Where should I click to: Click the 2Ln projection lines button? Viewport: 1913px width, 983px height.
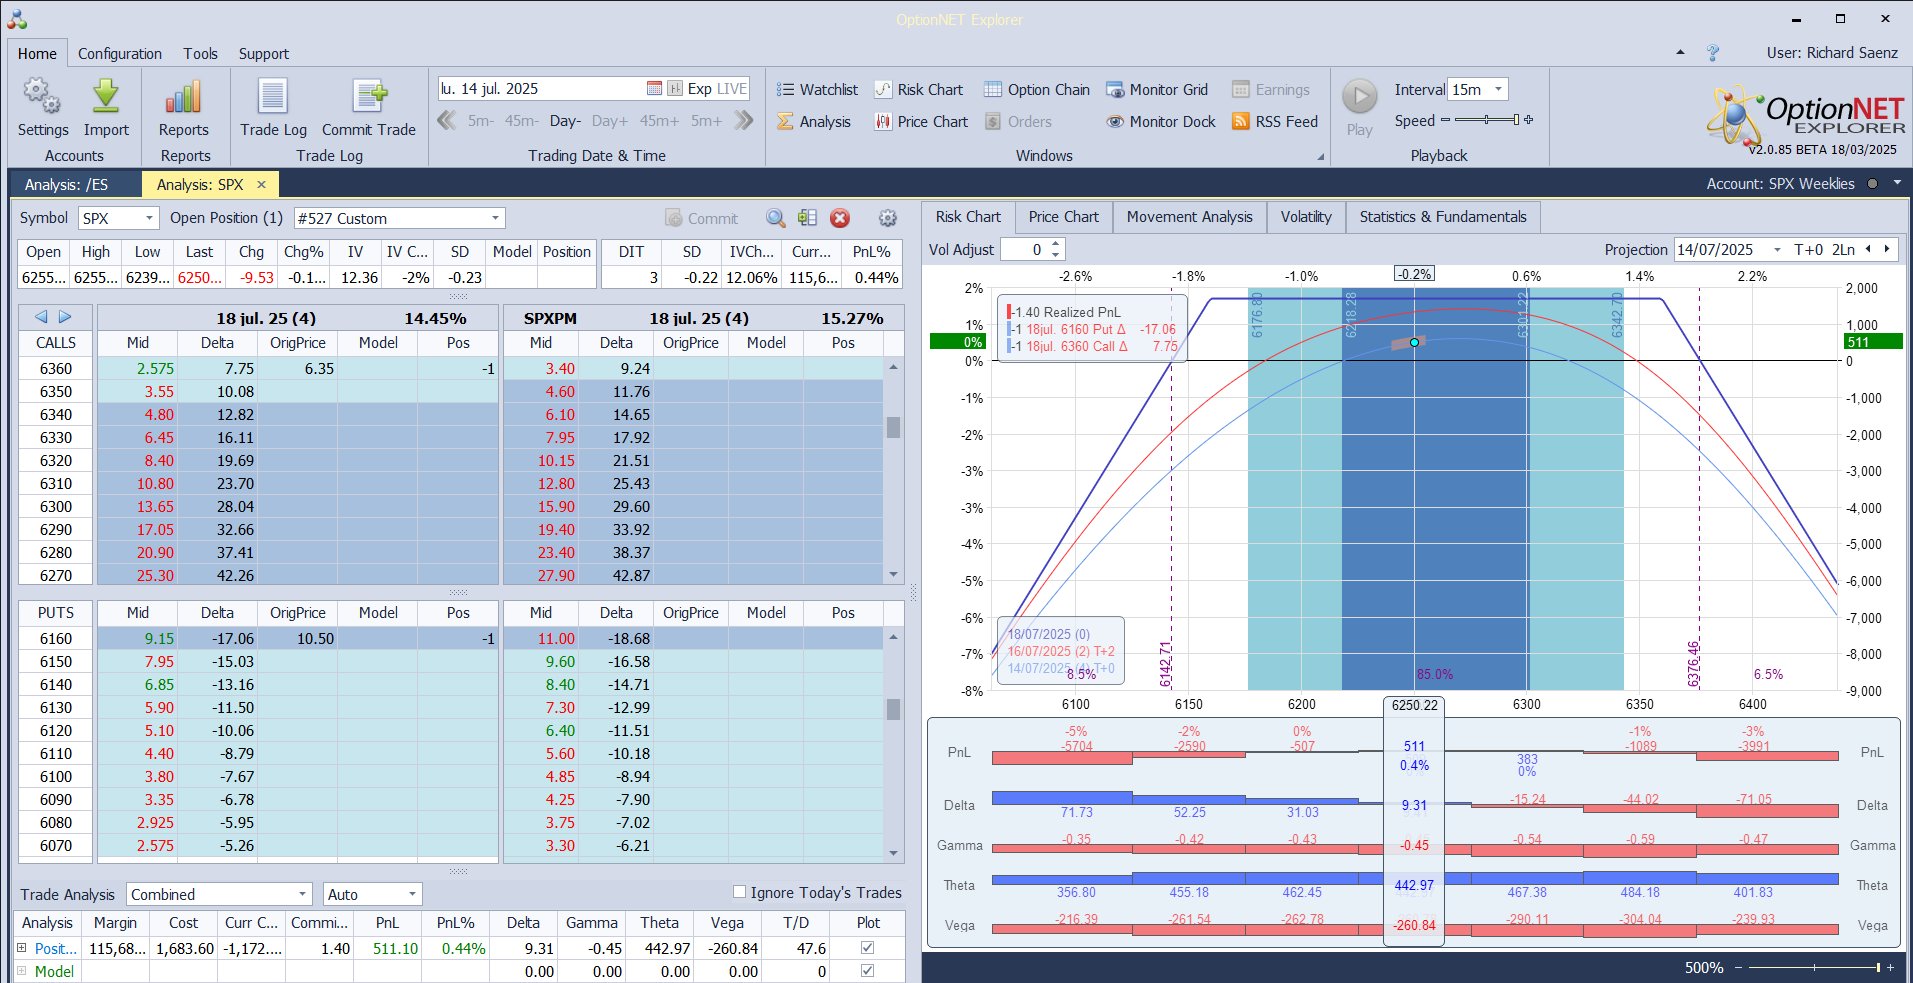point(1843,250)
